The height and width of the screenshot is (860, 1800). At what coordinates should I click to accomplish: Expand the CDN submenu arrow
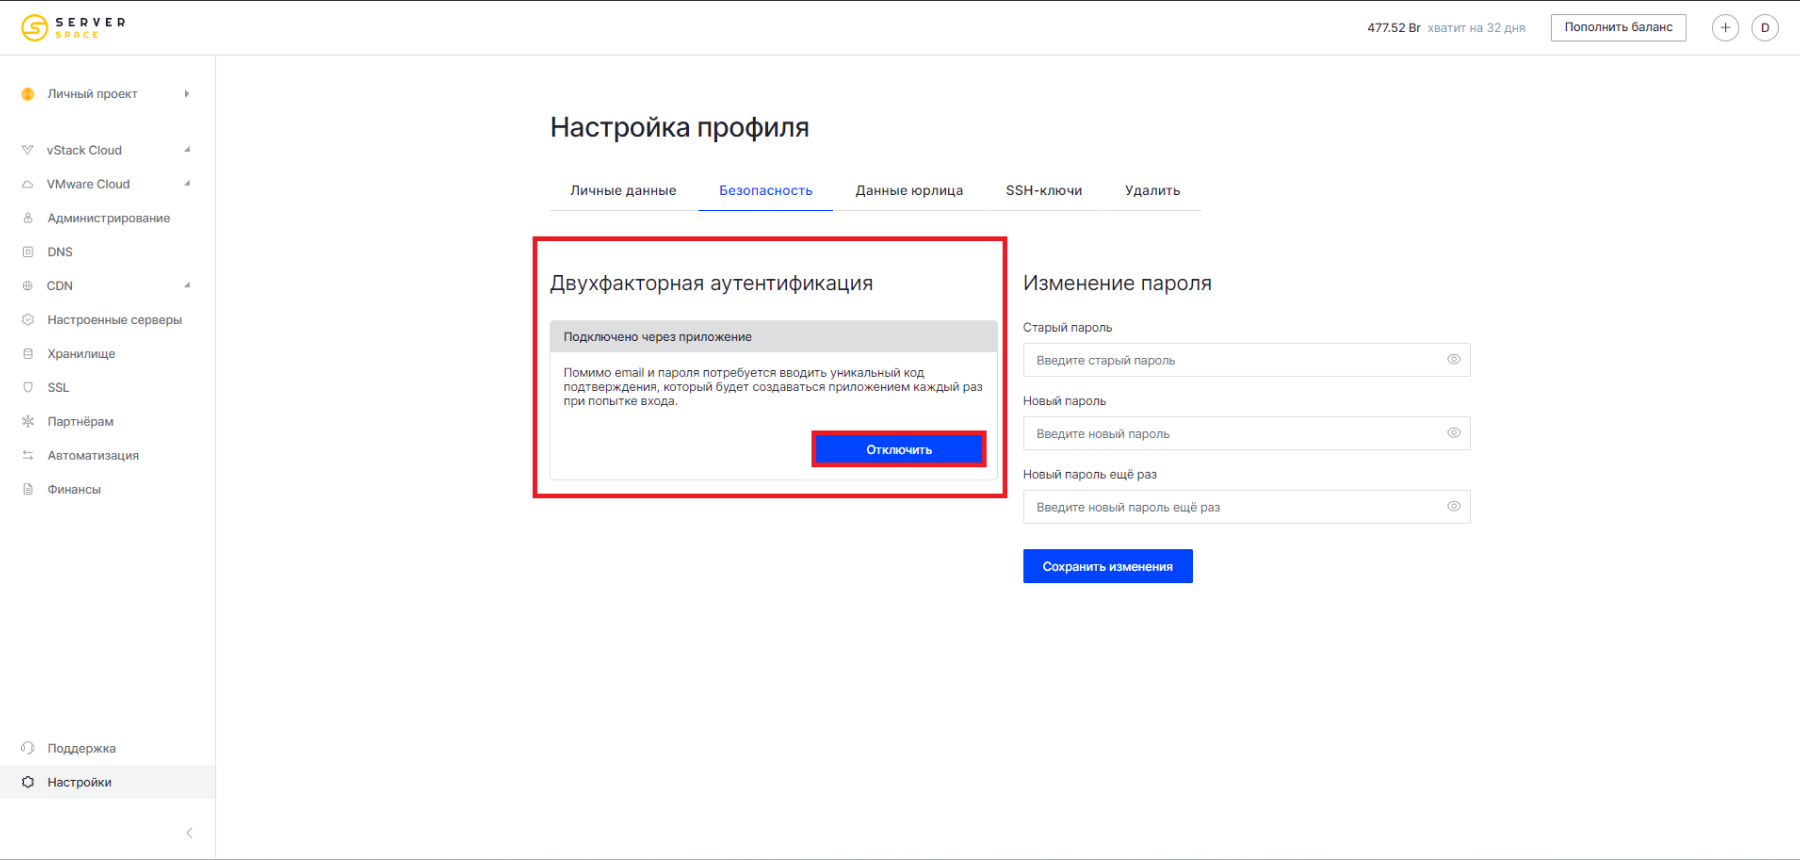[x=187, y=286]
